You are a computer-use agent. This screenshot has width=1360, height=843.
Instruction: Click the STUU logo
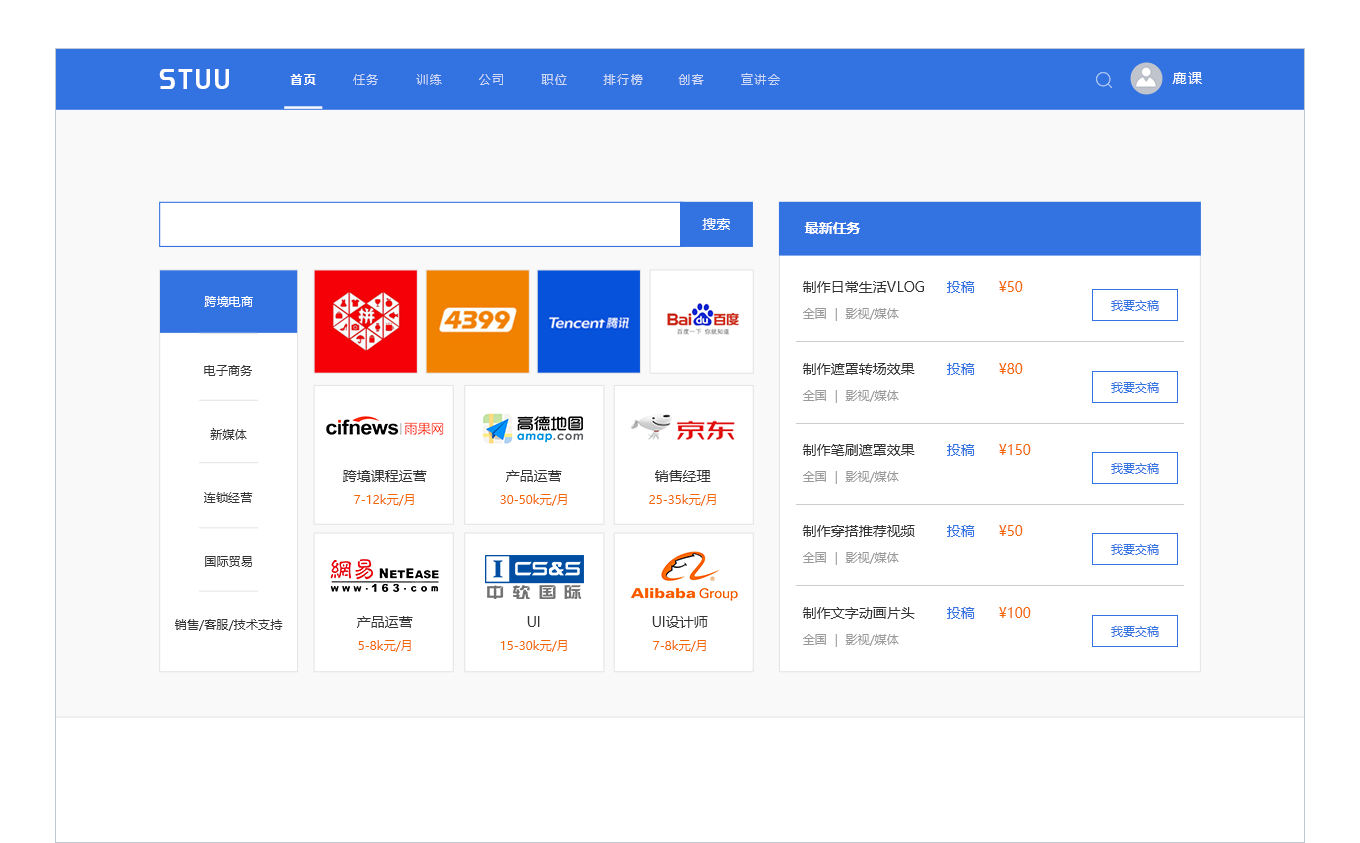pos(194,79)
